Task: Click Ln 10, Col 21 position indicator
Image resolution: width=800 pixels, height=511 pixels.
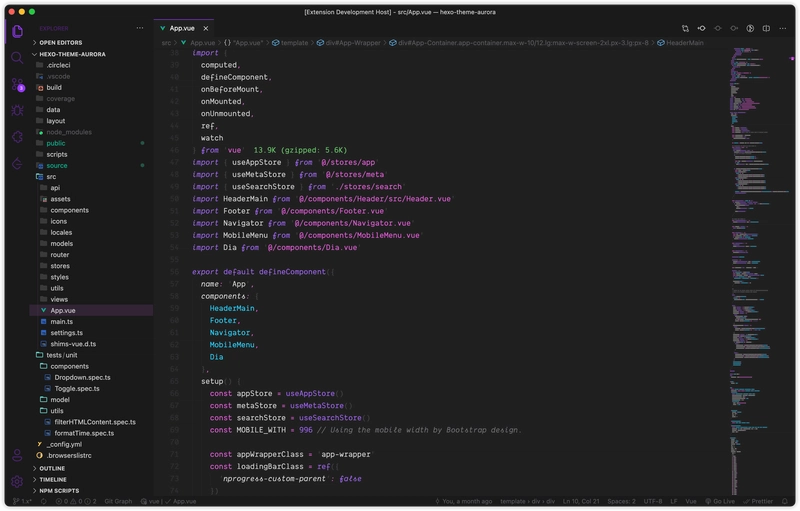Action: [581, 502]
